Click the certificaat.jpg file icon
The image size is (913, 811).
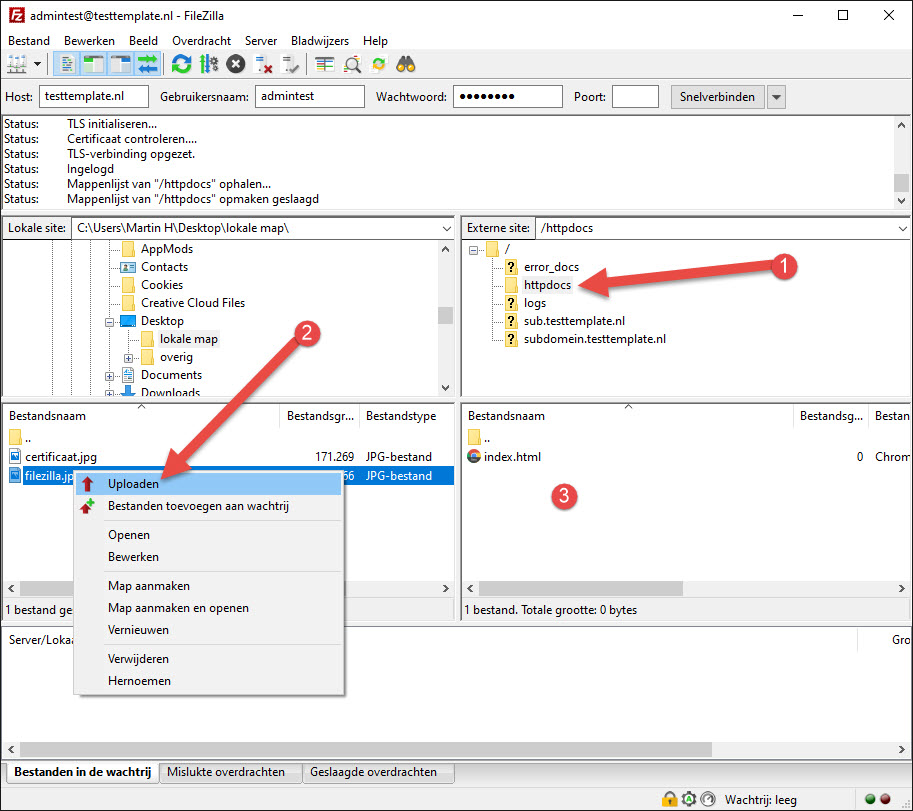15,456
